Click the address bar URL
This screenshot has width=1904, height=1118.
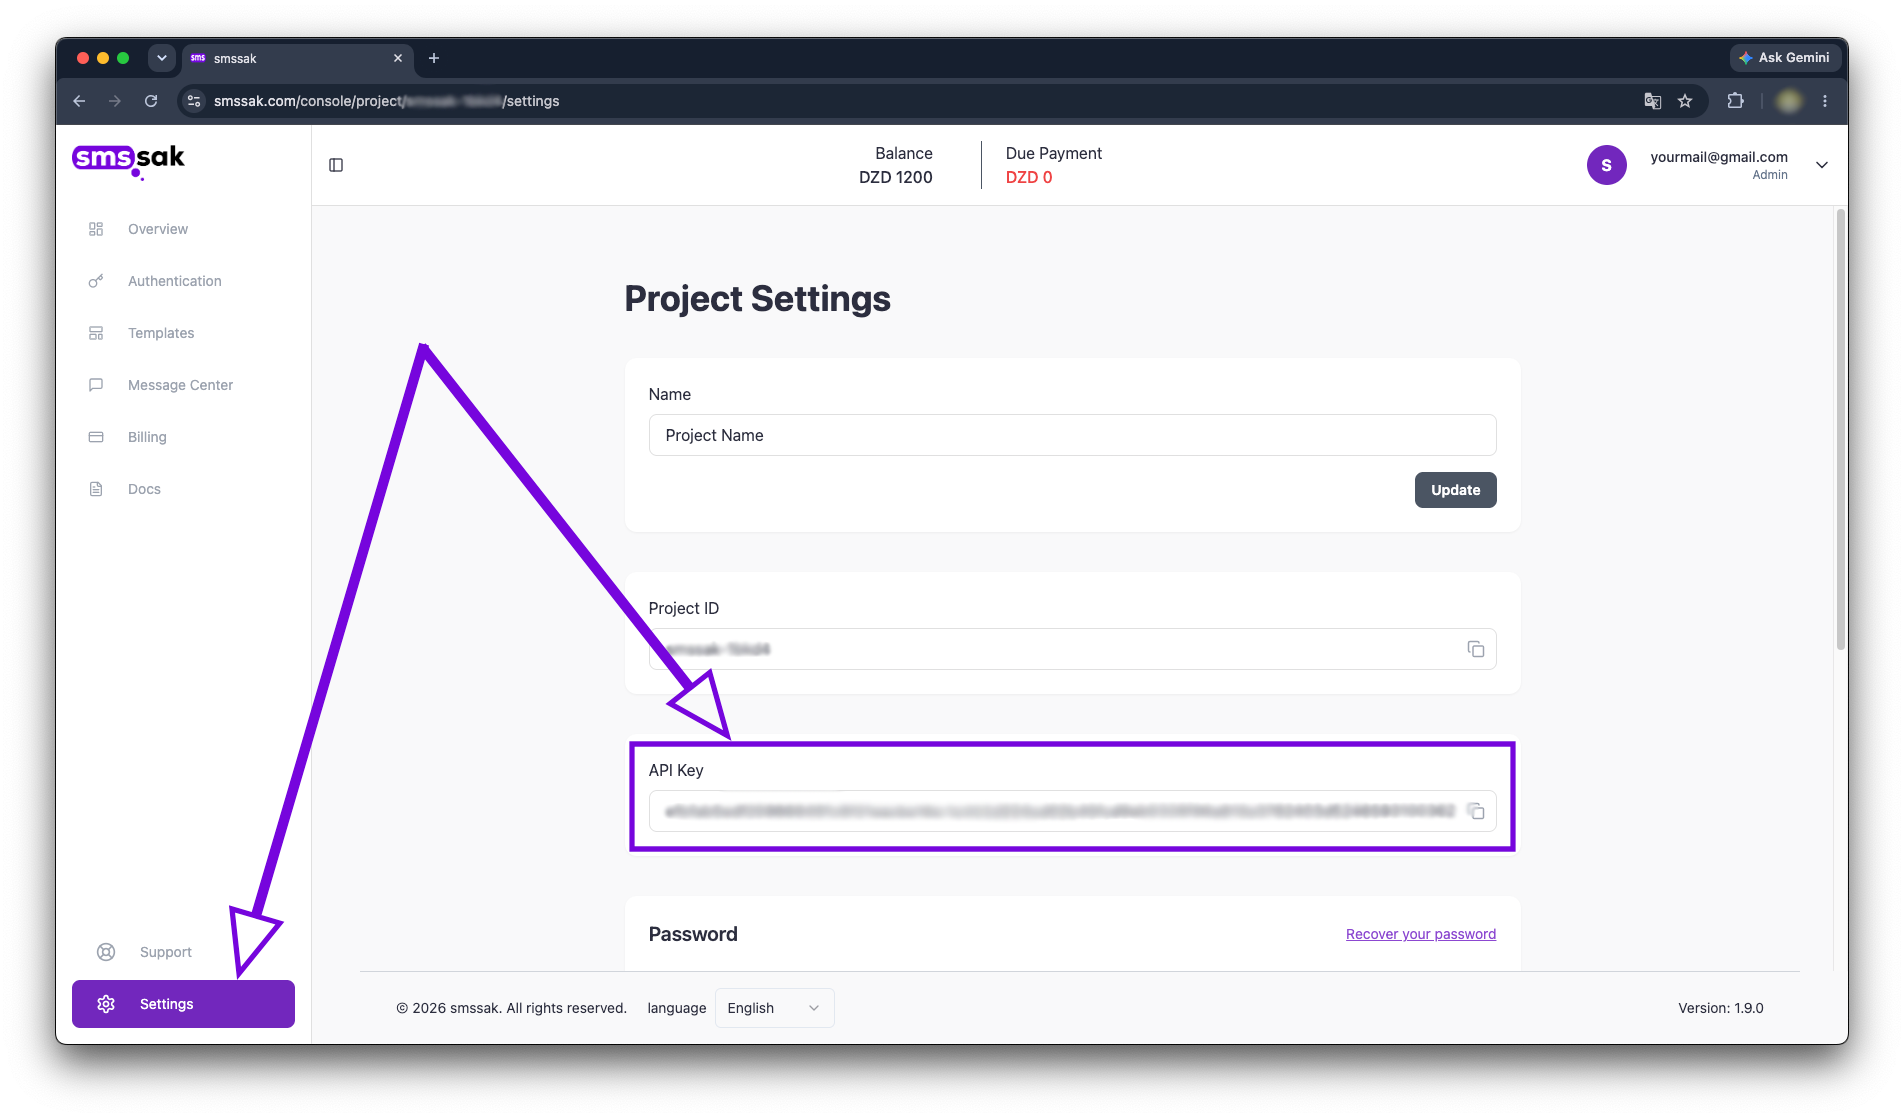tap(386, 101)
